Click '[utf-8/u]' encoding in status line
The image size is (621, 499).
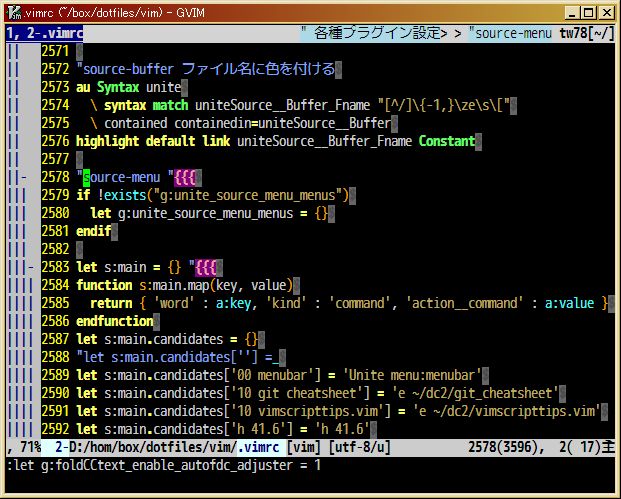tap(359, 448)
